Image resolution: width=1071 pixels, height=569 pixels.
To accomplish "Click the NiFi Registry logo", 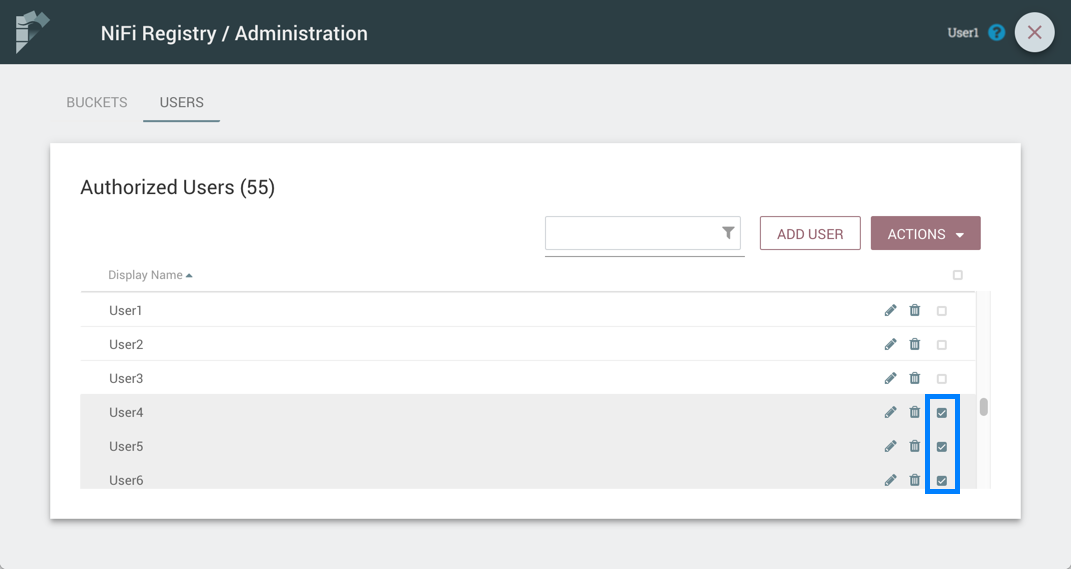I will (32, 32).
